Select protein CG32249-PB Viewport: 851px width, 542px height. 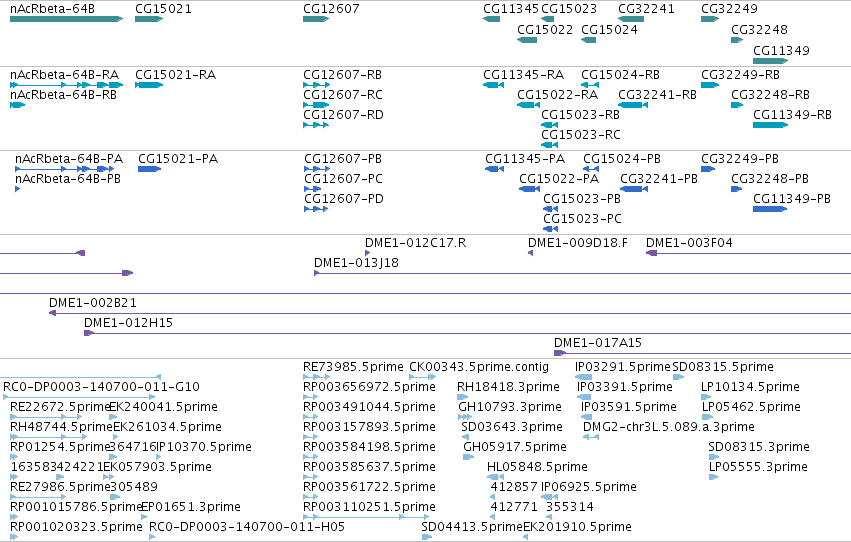click(x=708, y=169)
